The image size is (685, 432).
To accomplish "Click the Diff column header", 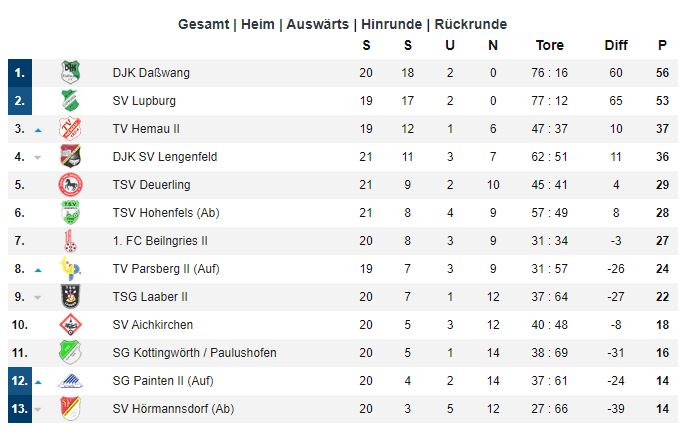I will [616, 45].
